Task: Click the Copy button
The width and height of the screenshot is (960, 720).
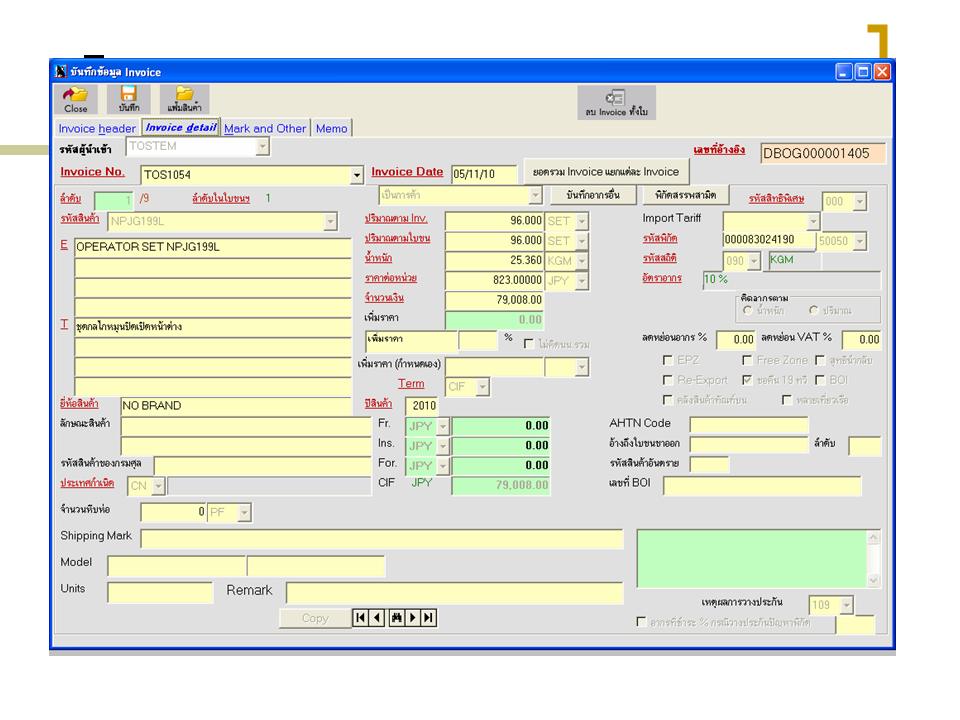Action: click(x=315, y=618)
